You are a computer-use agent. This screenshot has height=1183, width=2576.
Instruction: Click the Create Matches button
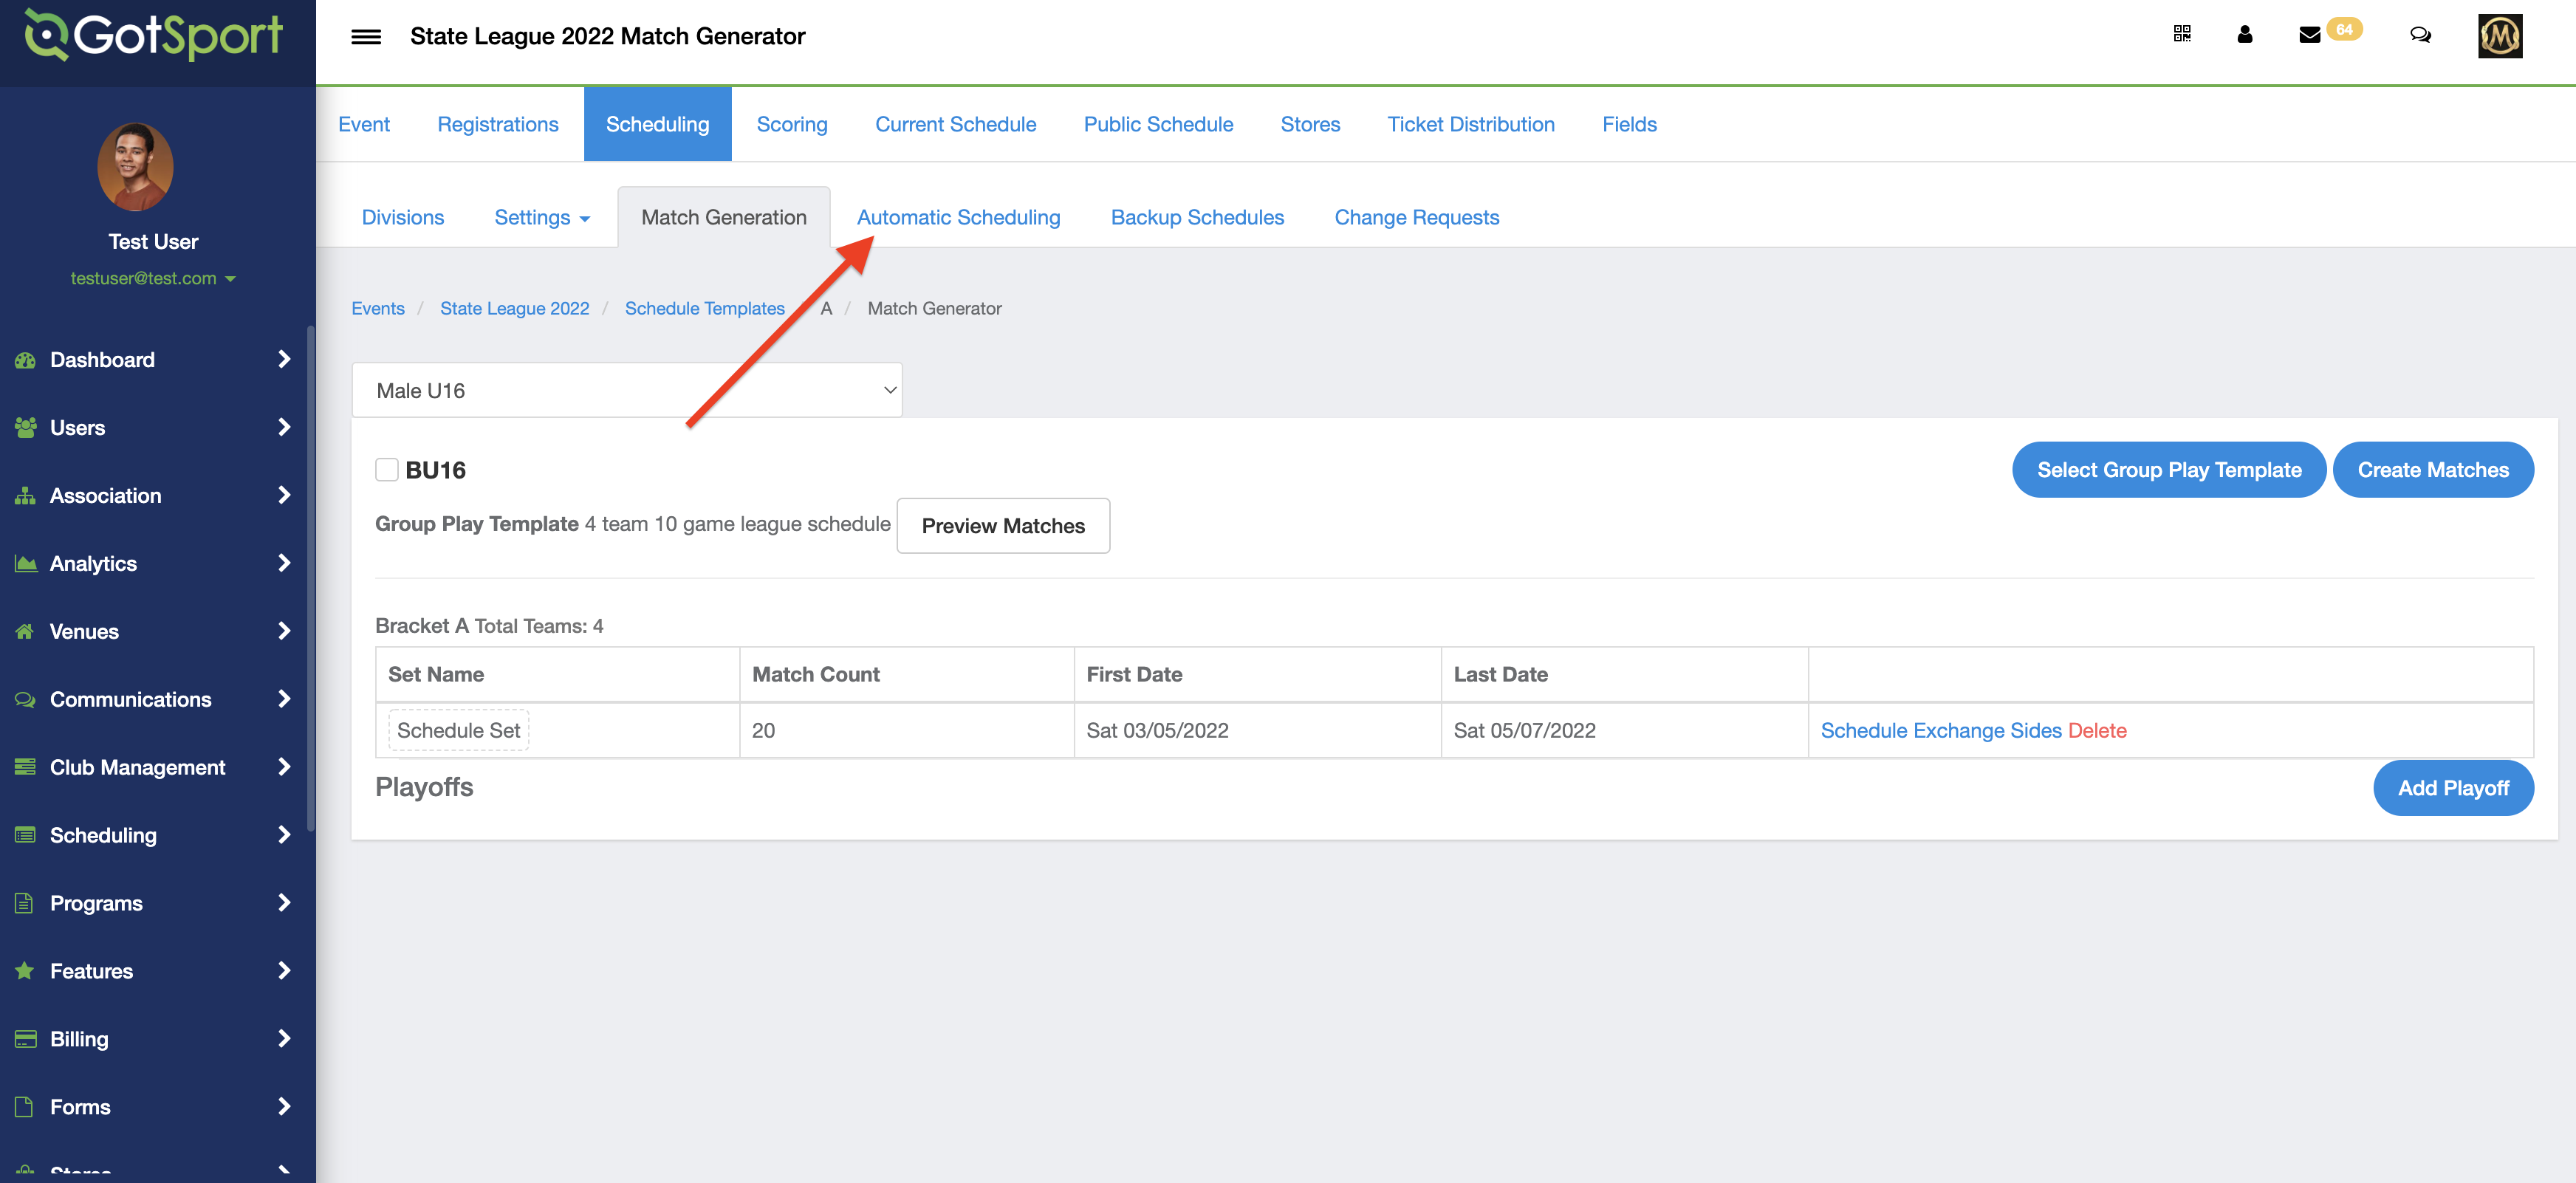pyautogui.click(x=2433, y=470)
